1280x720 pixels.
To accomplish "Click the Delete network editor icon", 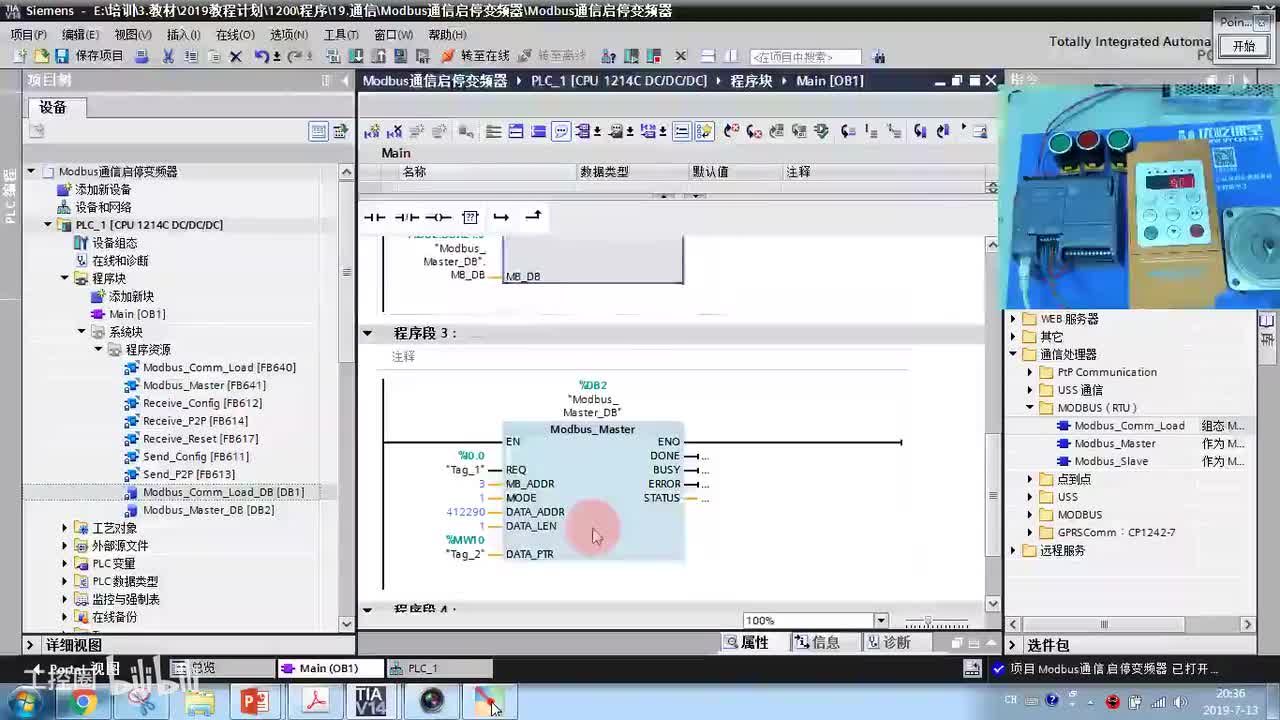I will 394,131.
